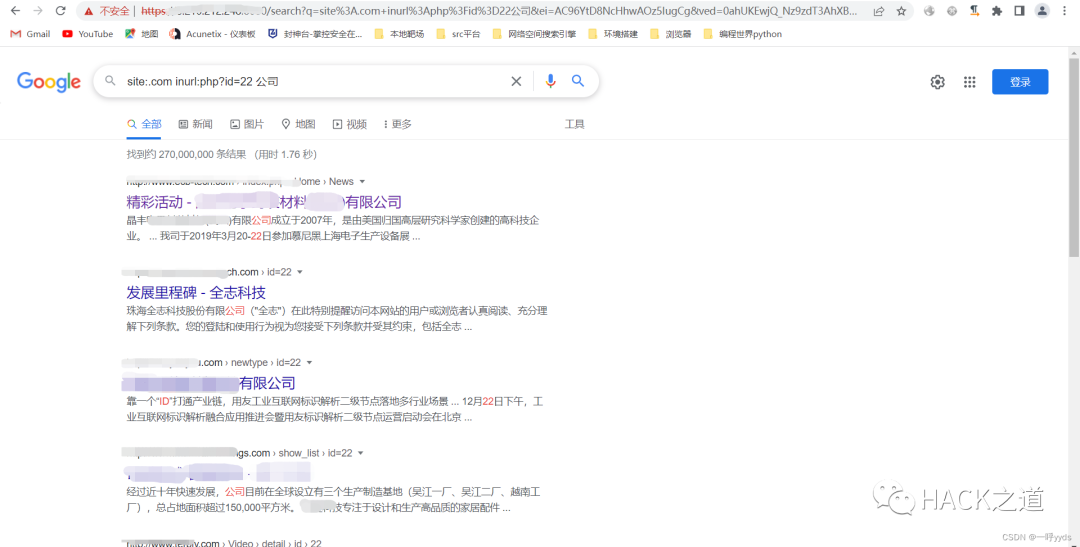This screenshot has width=1080, height=547.
Task: Expand the dropdown arrow beside newtype › id=22
Action: [310, 363]
